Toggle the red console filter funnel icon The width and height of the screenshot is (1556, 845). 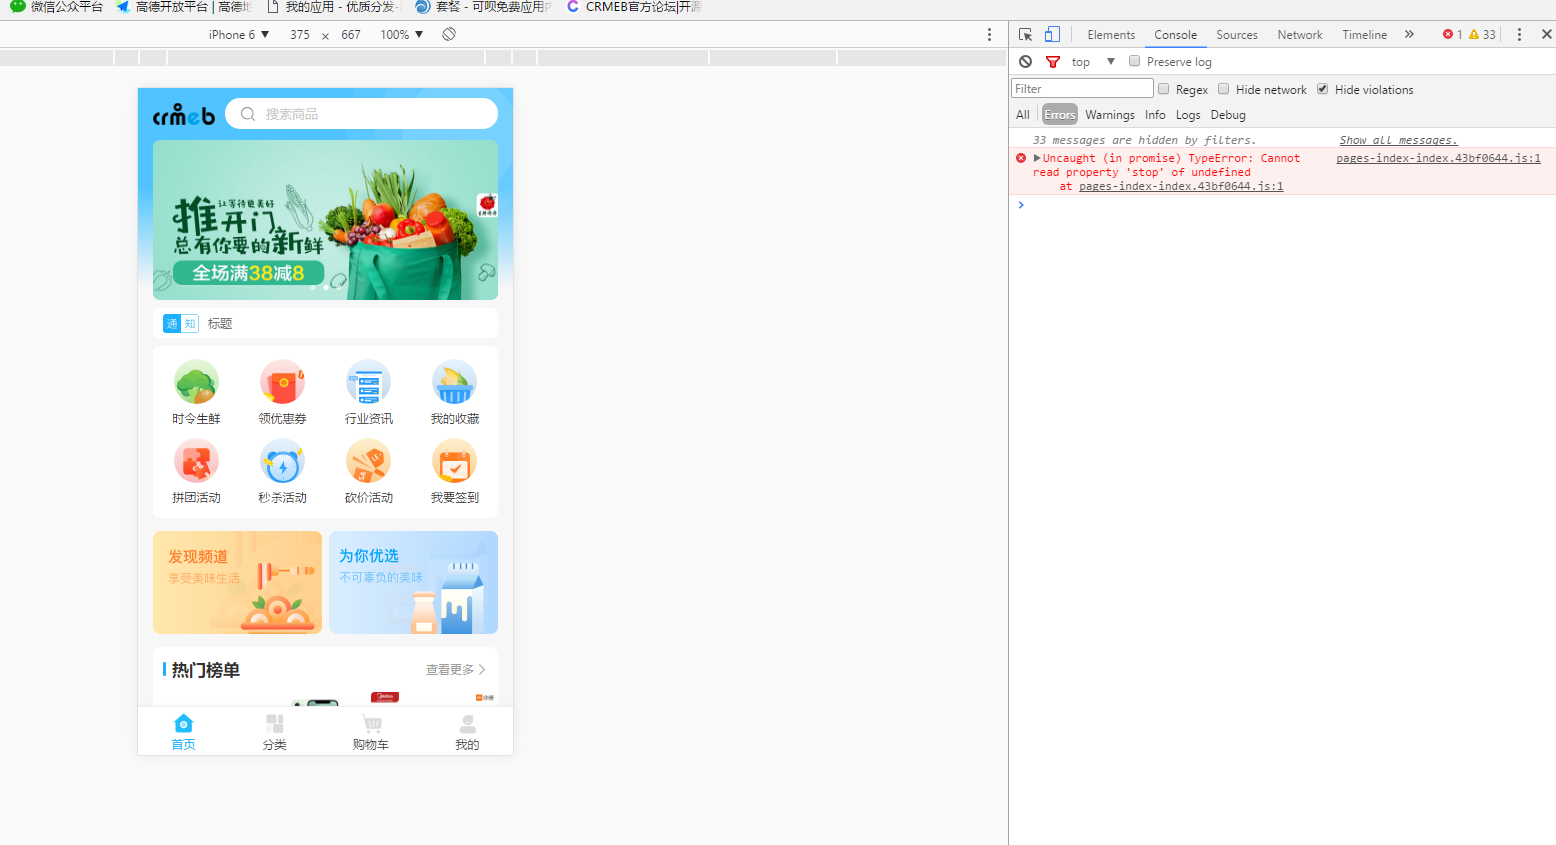coord(1052,62)
